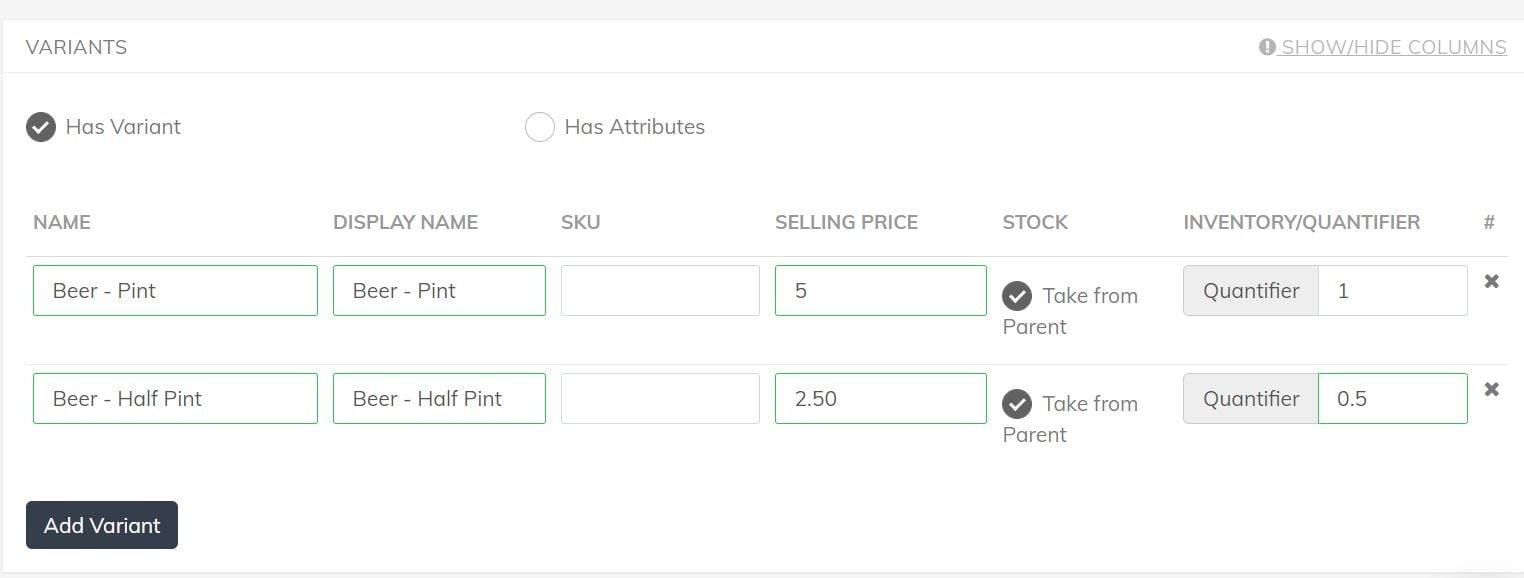Click the Take from Parent checkmark for Beer - Pint
The height and width of the screenshot is (578, 1524).
1017,295
